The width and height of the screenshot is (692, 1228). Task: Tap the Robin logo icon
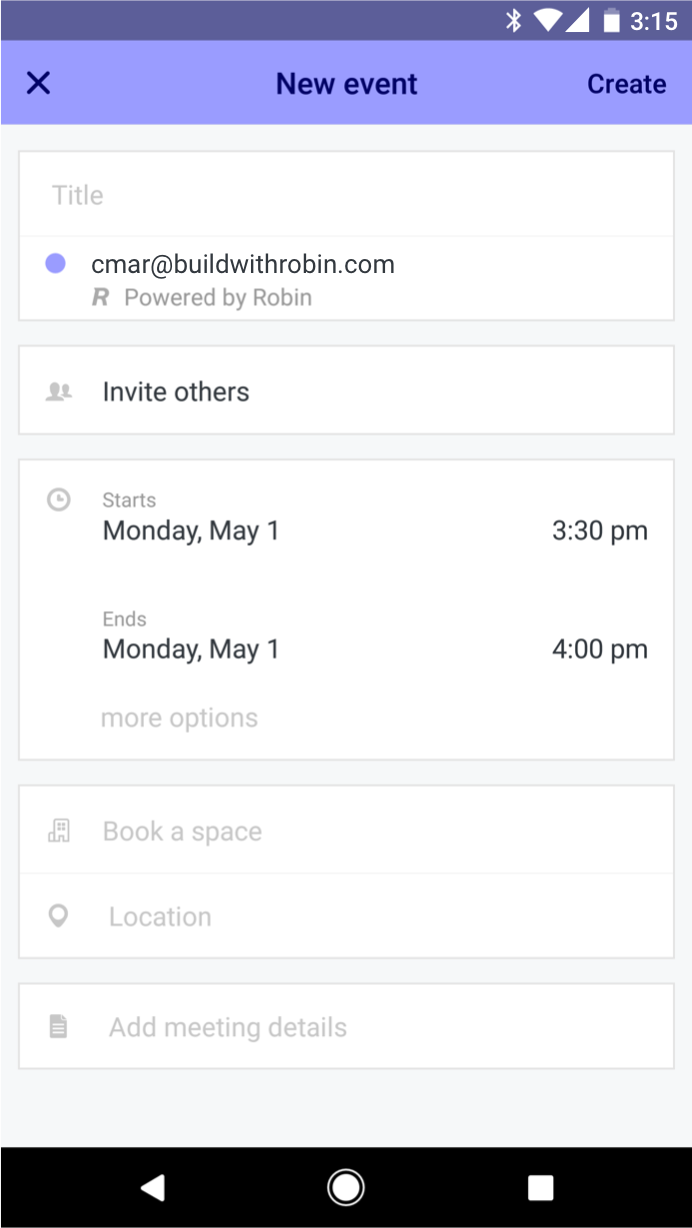pos(100,298)
